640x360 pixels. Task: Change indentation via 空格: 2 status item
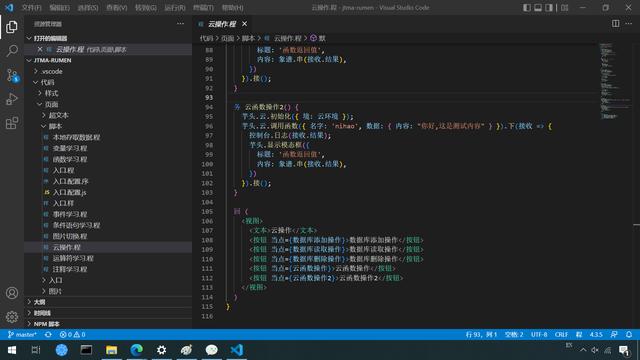(x=514, y=335)
